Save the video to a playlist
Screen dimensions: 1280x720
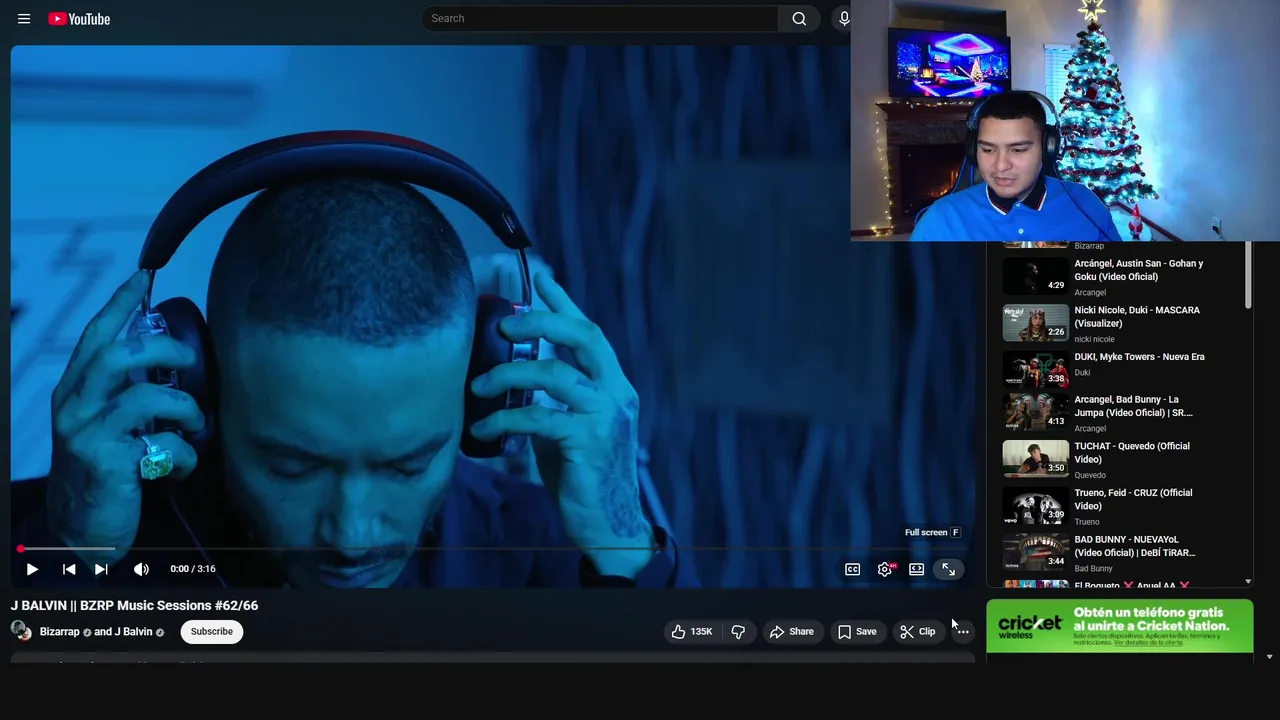[x=857, y=631]
